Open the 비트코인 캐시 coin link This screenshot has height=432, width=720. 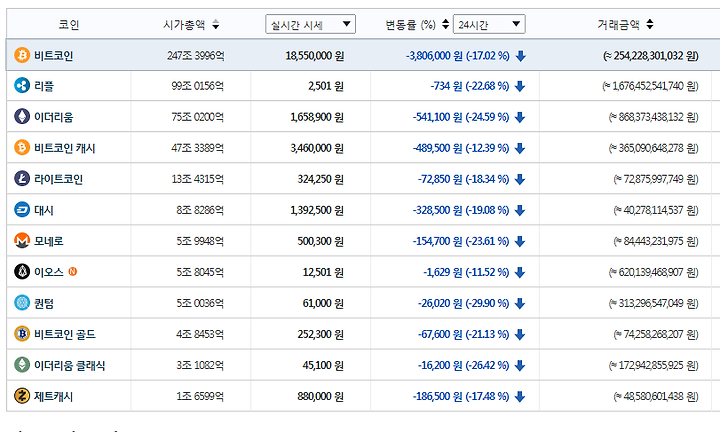pos(65,148)
